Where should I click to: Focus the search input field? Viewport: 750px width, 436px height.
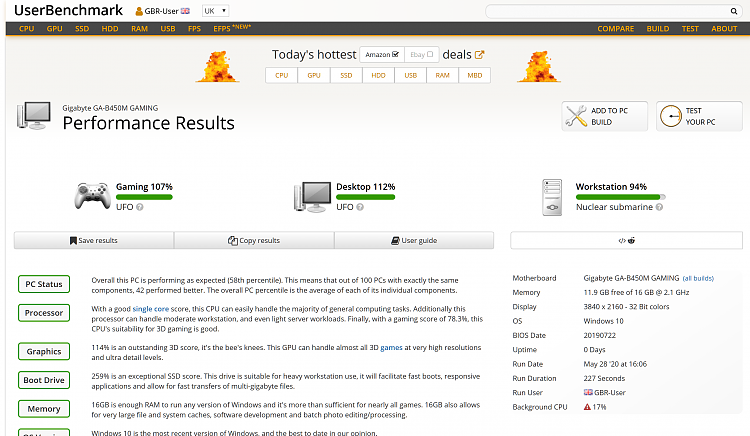point(607,11)
